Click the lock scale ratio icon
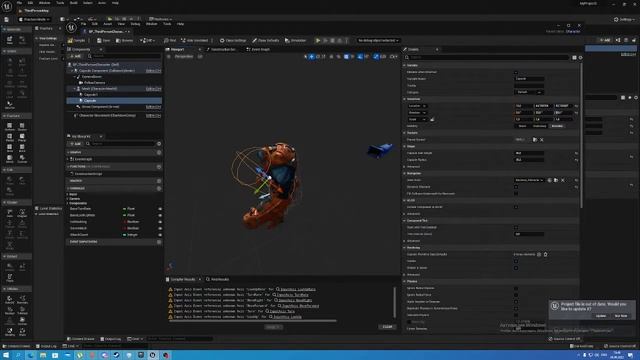640x360 pixels. [x=432, y=119]
